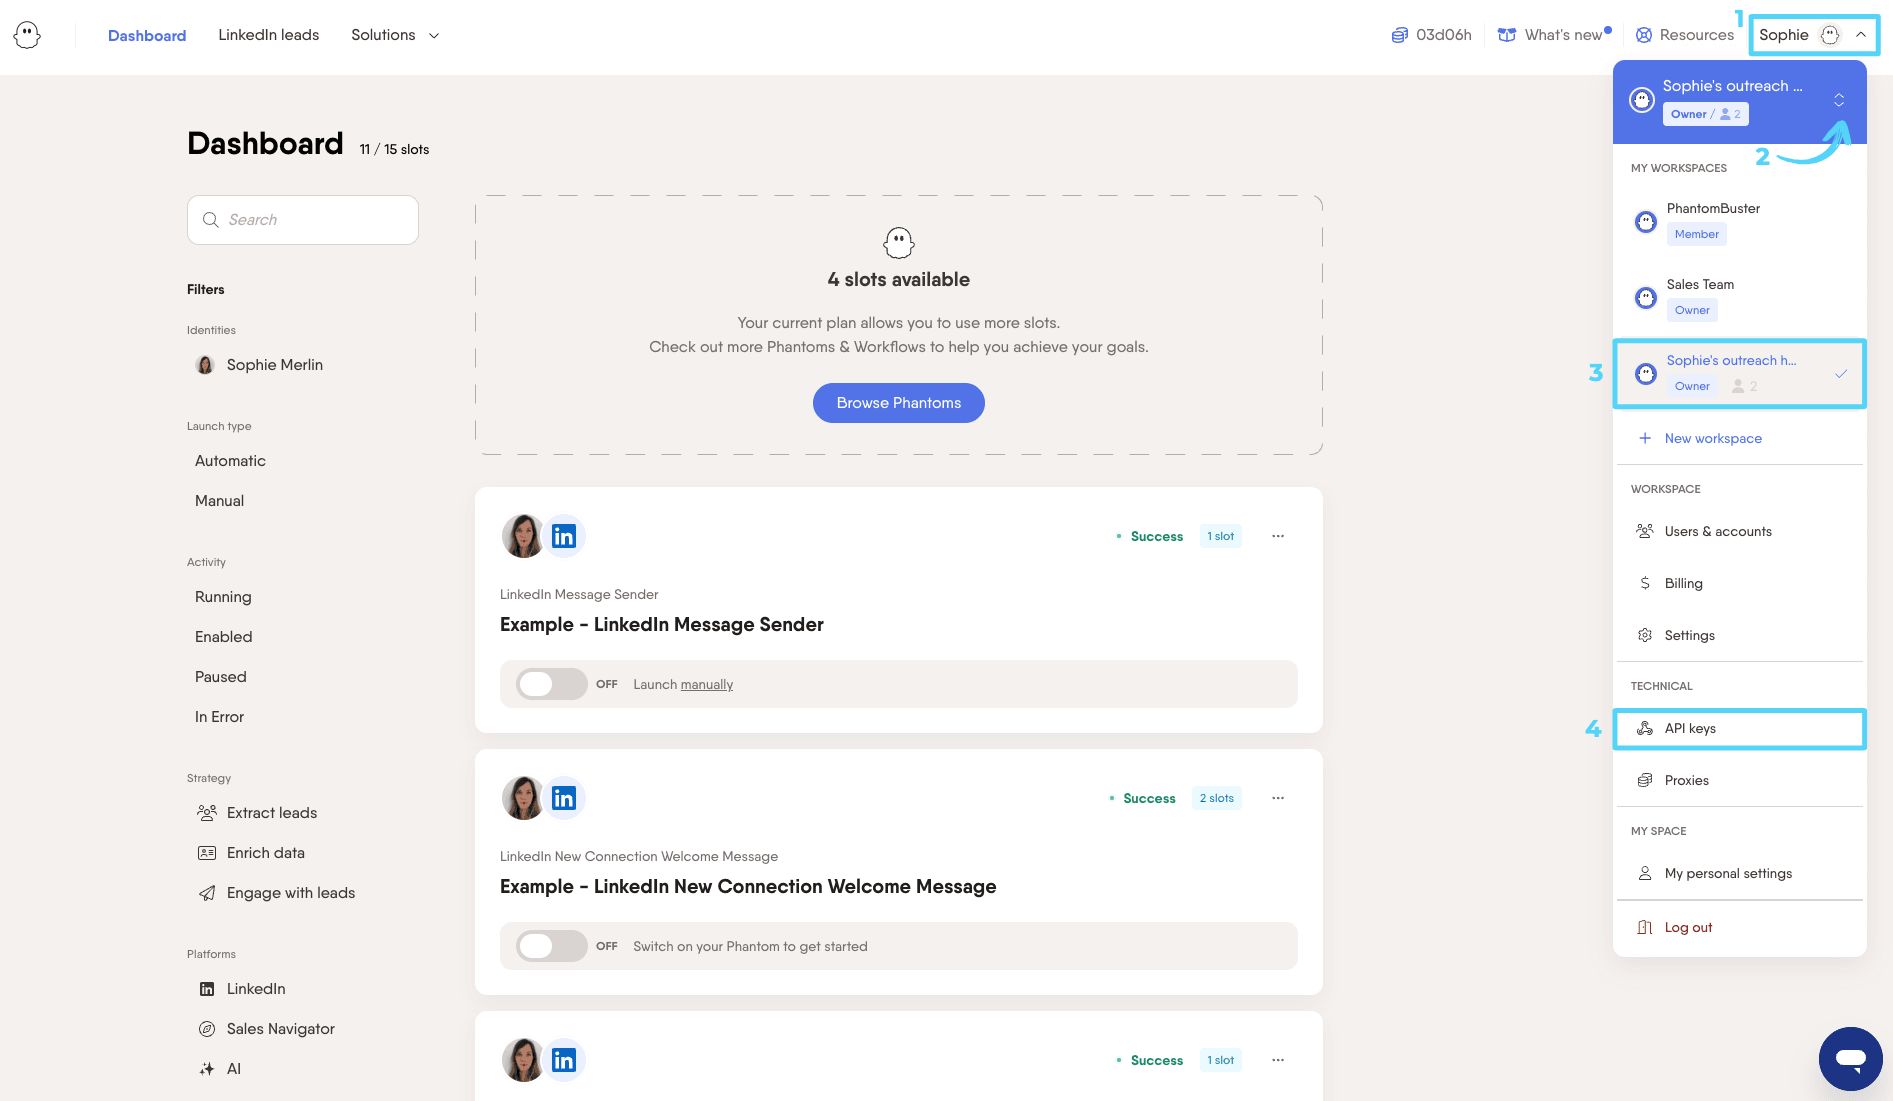This screenshot has width=1893, height=1101.
Task: Click the 11 / 15 slots counter
Action: [394, 149]
